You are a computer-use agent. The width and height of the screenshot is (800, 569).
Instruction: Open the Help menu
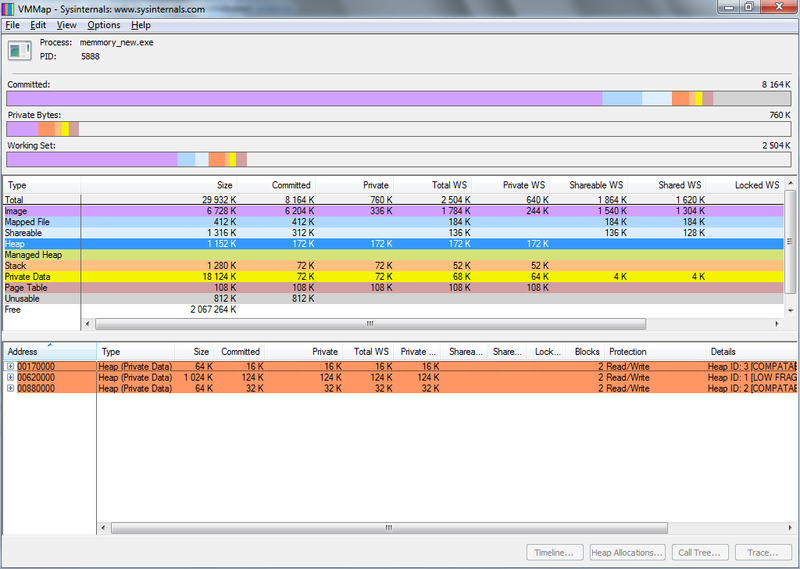click(x=140, y=25)
